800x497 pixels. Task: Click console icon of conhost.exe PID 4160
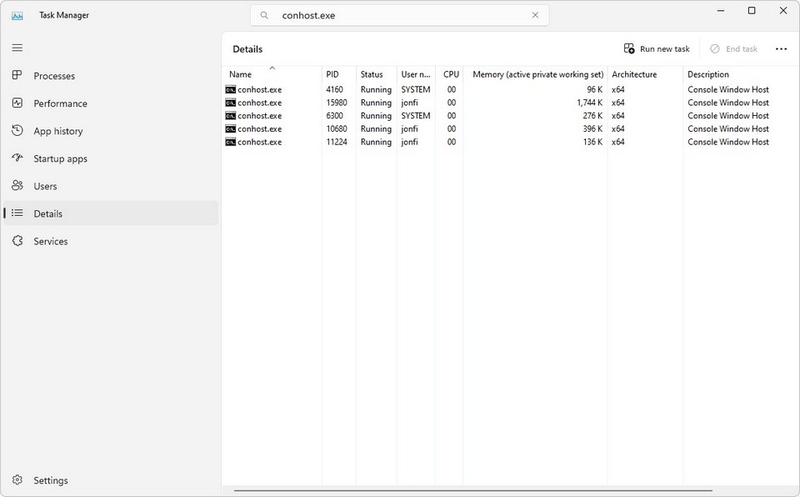click(x=231, y=90)
